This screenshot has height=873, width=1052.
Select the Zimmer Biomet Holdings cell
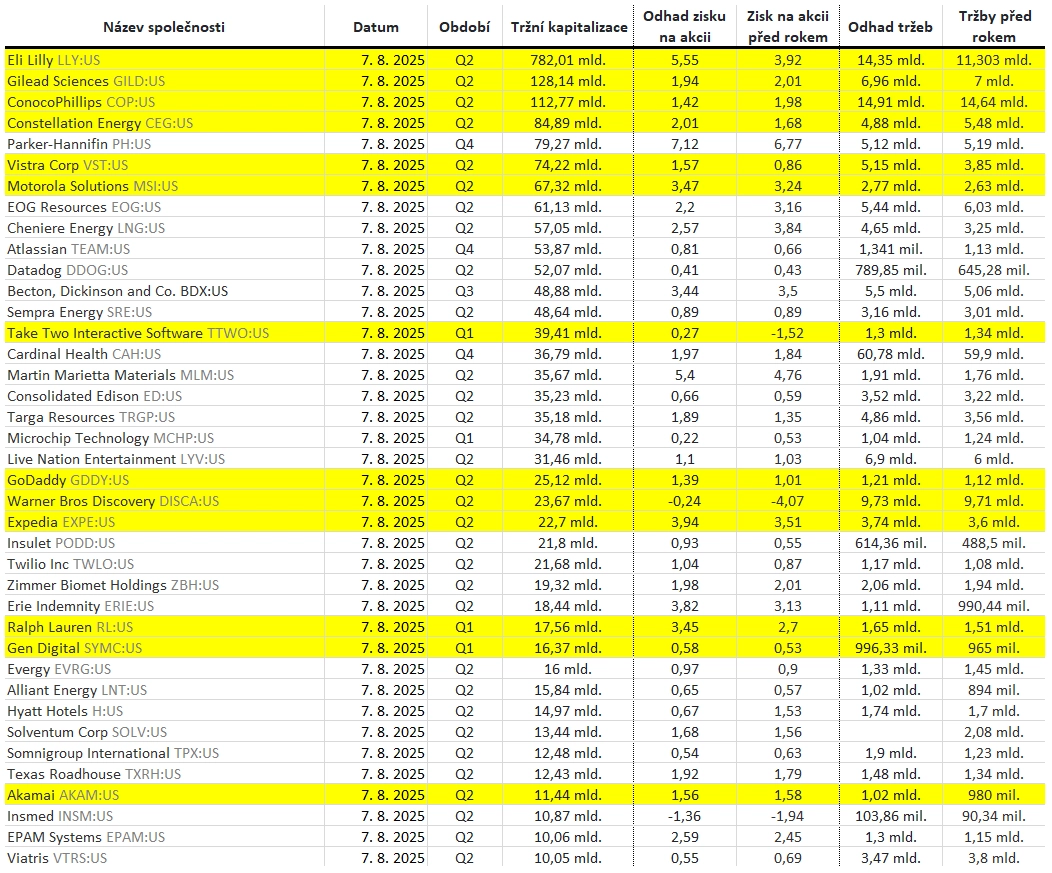click(164, 584)
